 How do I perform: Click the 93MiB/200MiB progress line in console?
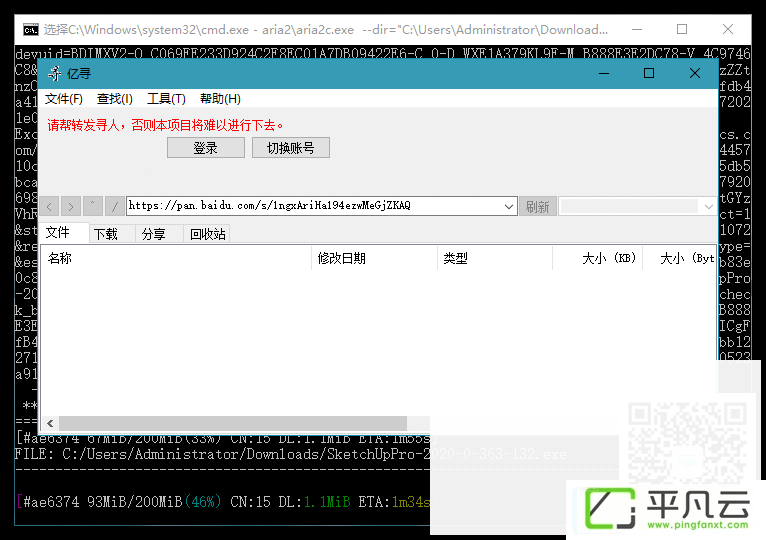224,502
